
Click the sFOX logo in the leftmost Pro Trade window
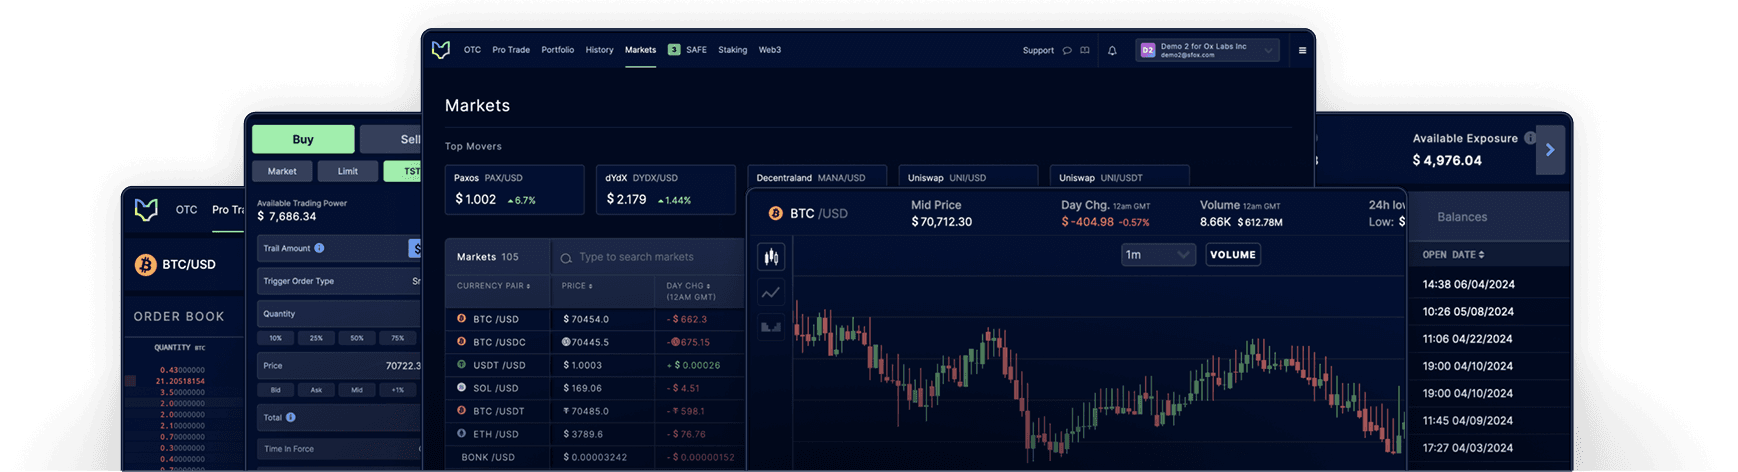pyautogui.click(x=146, y=210)
